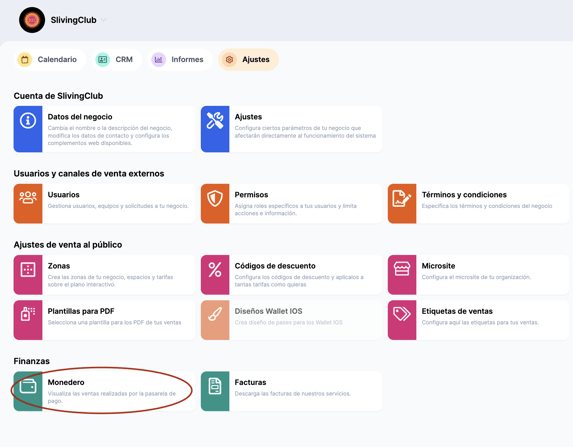This screenshot has width=573, height=447.
Task: Open the Facturas invoice icon
Action: coord(215,386)
